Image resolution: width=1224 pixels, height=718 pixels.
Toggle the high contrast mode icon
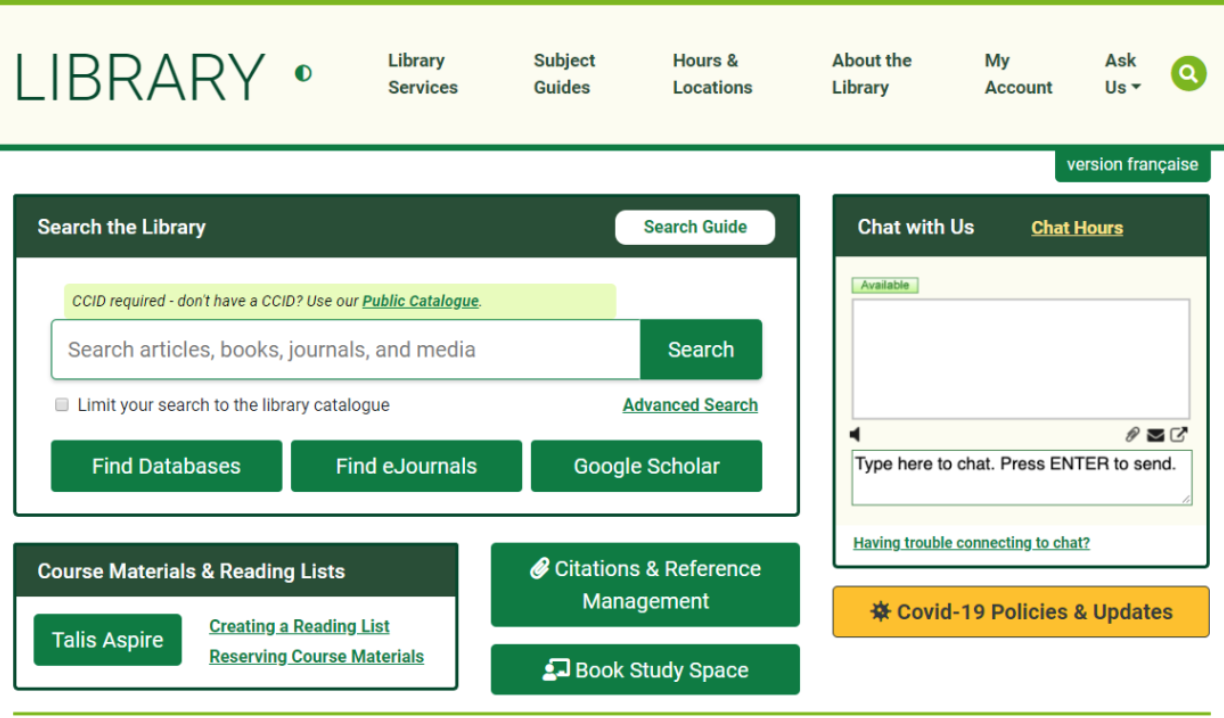coord(303,73)
